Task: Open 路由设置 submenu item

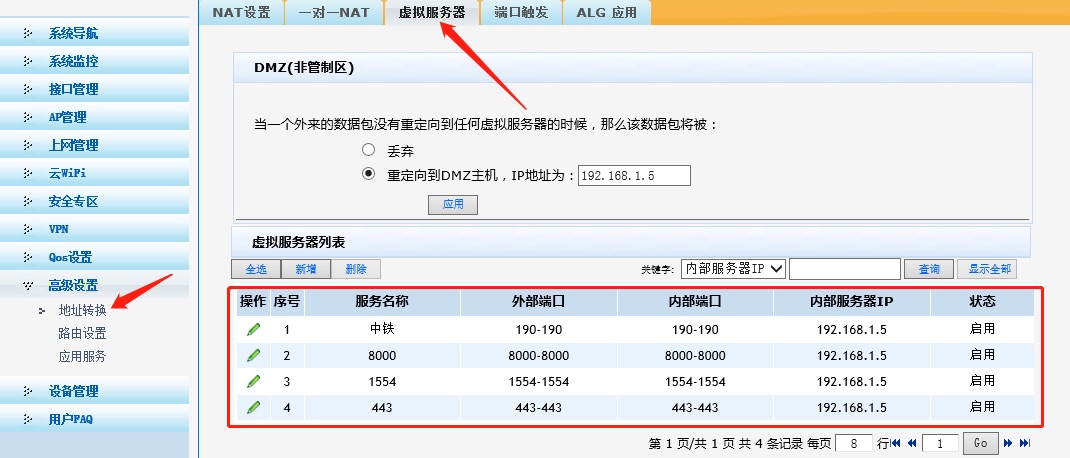Action: point(83,334)
